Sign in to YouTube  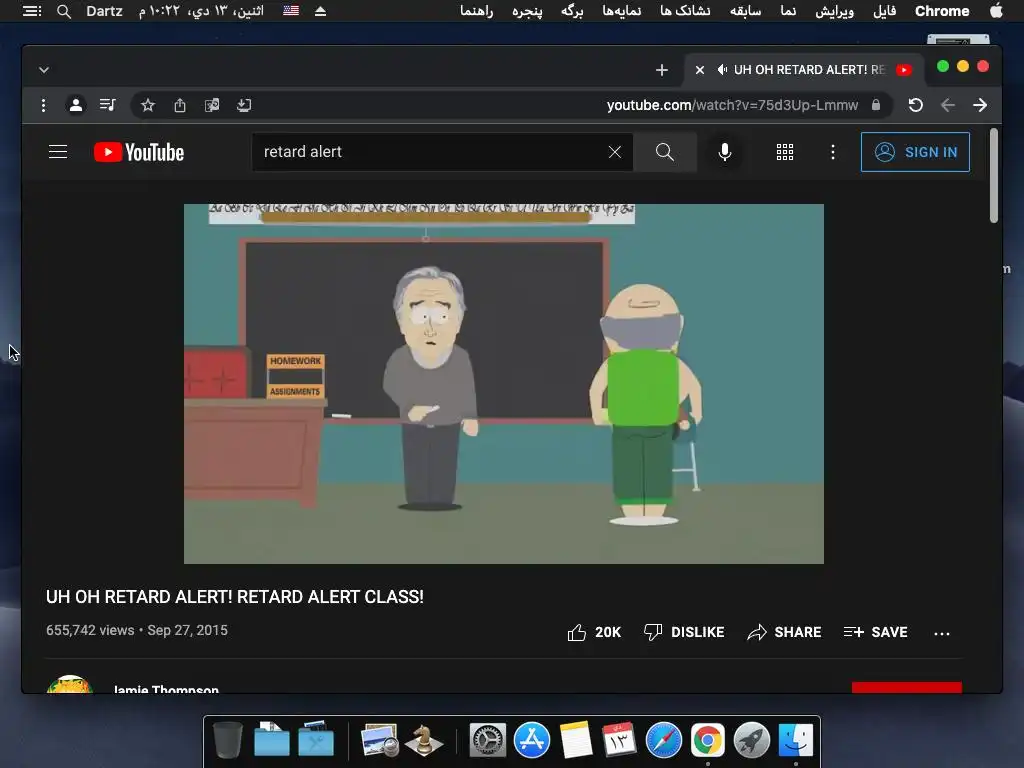click(x=915, y=152)
